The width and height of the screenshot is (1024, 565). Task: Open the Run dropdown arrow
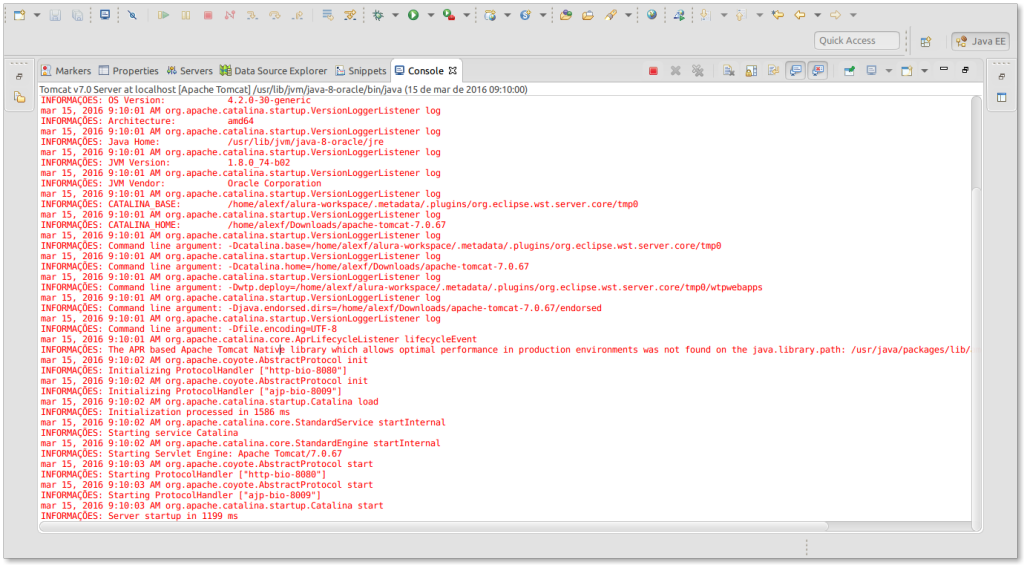coord(430,14)
